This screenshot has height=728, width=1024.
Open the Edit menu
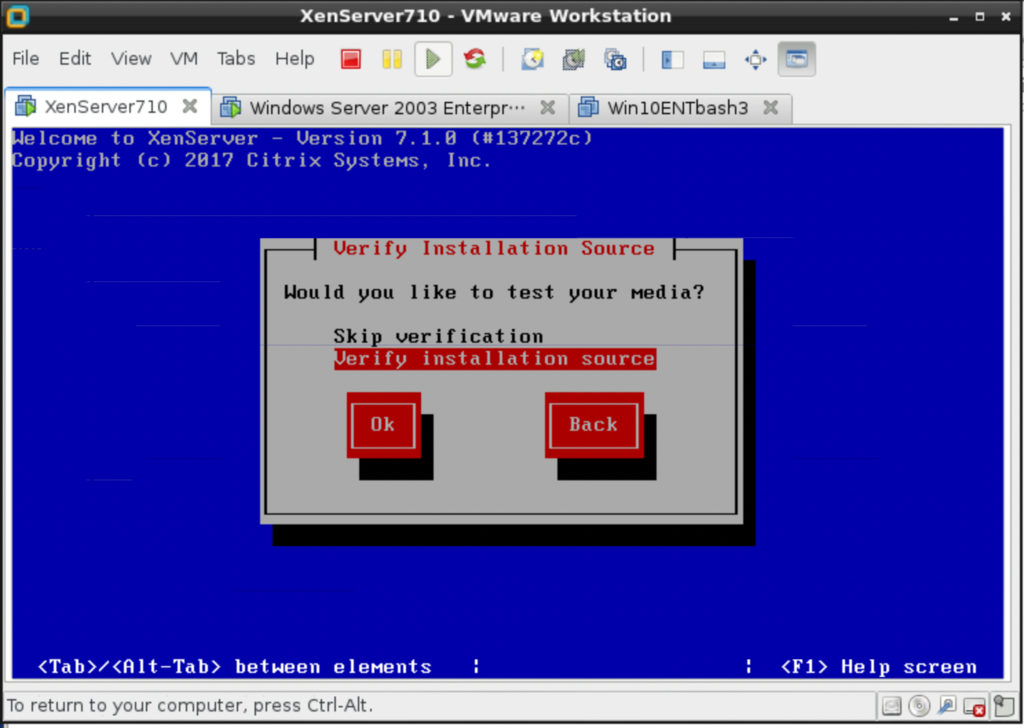click(75, 59)
